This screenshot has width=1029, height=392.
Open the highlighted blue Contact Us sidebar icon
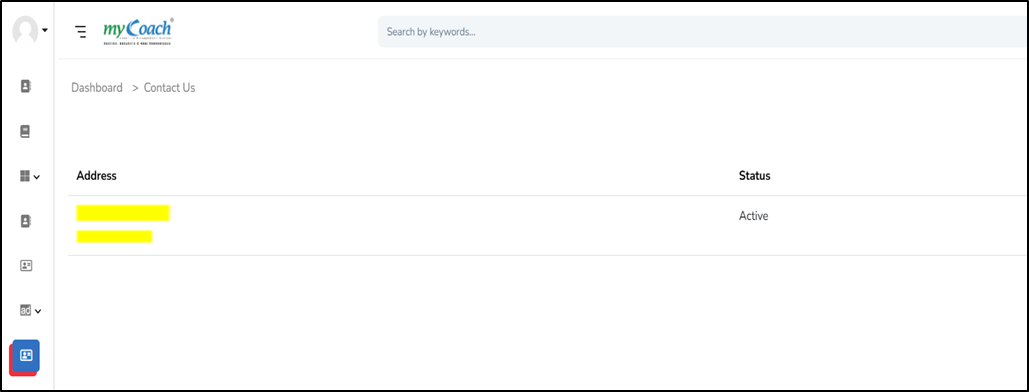click(26, 356)
